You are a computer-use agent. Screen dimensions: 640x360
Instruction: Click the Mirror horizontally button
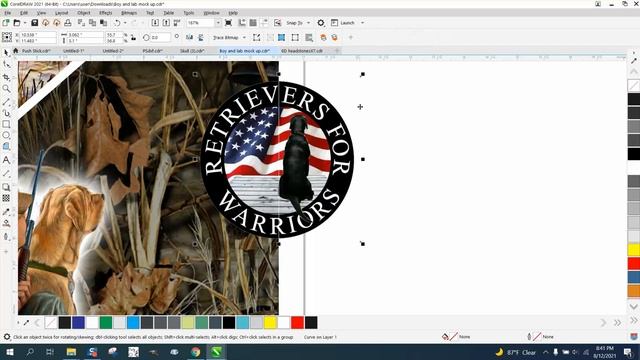[189, 38]
